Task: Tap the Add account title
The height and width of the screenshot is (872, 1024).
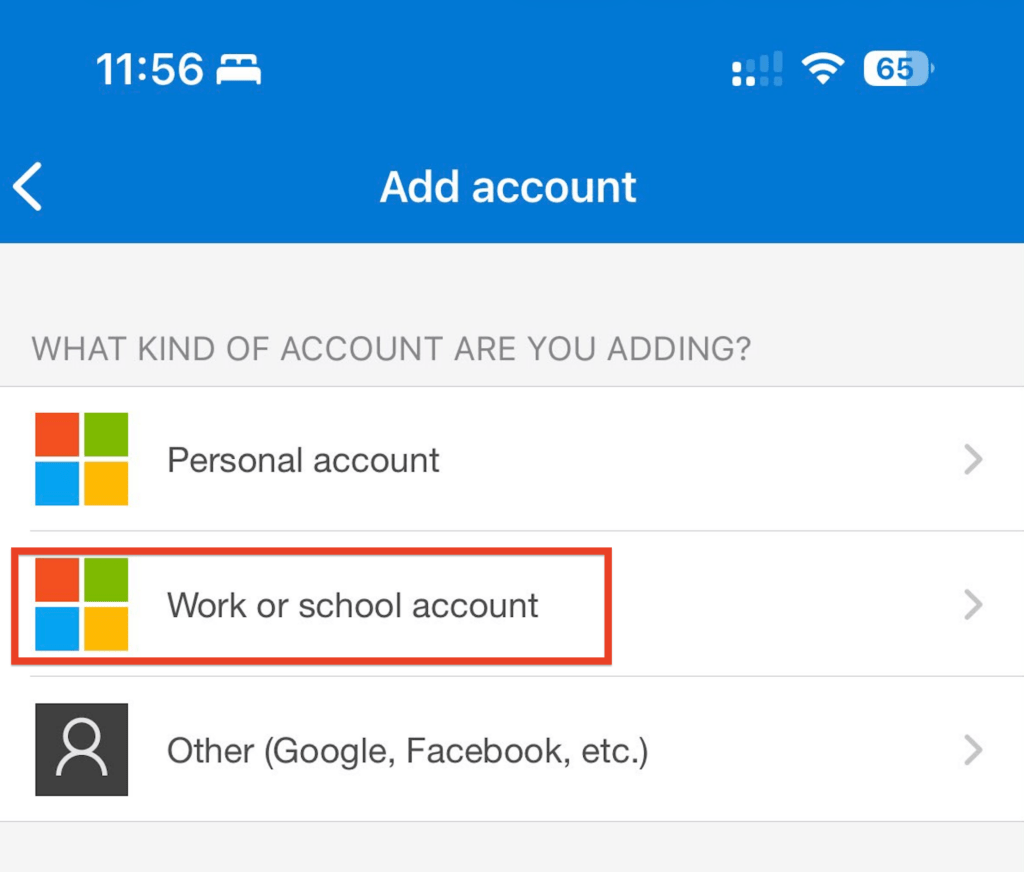Action: (508, 187)
